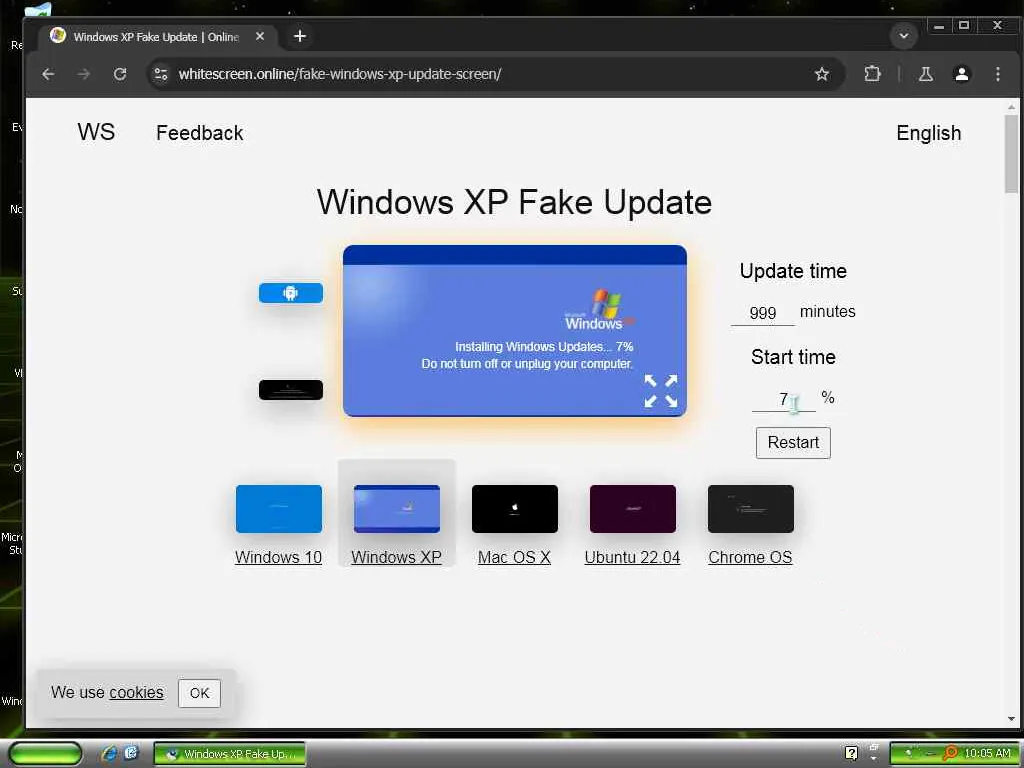1024x768 pixels.
Task: Choose the Chrome OS thumbnail image
Action: pyautogui.click(x=751, y=509)
